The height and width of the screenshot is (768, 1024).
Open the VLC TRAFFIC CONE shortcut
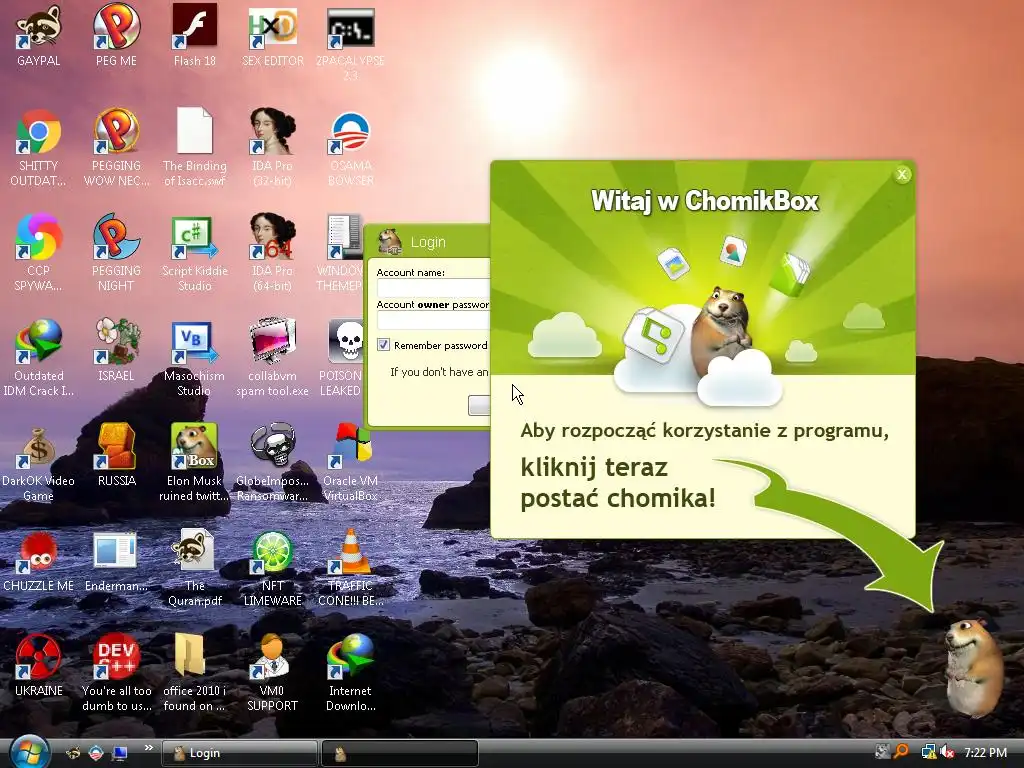[x=350, y=568]
